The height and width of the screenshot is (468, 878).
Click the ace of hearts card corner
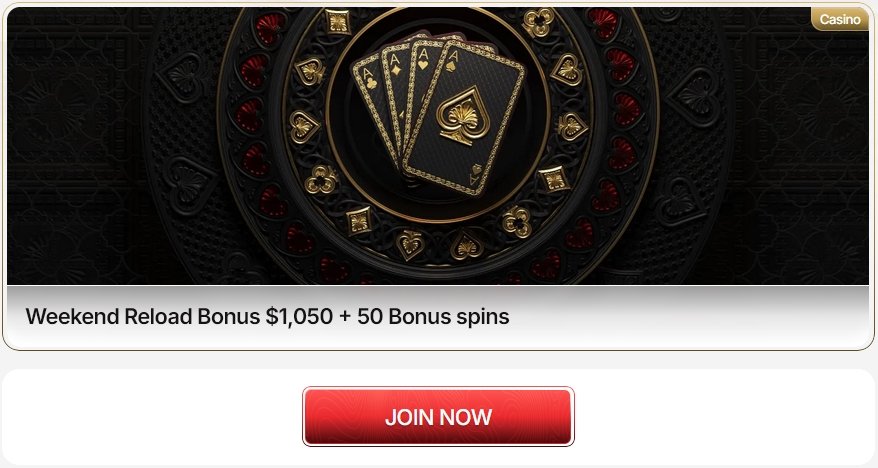(x=423, y=60)
